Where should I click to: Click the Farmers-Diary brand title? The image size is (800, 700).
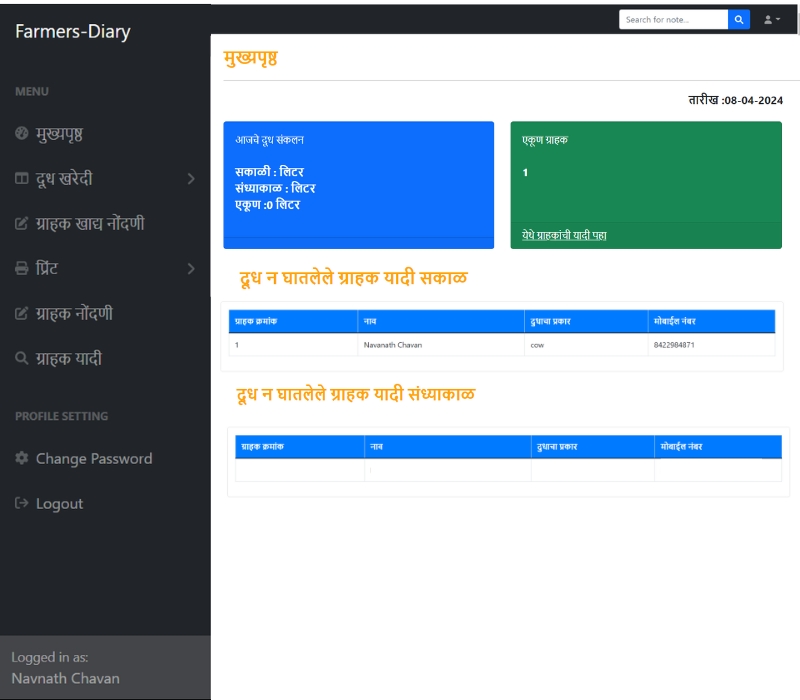coord(72,32)
